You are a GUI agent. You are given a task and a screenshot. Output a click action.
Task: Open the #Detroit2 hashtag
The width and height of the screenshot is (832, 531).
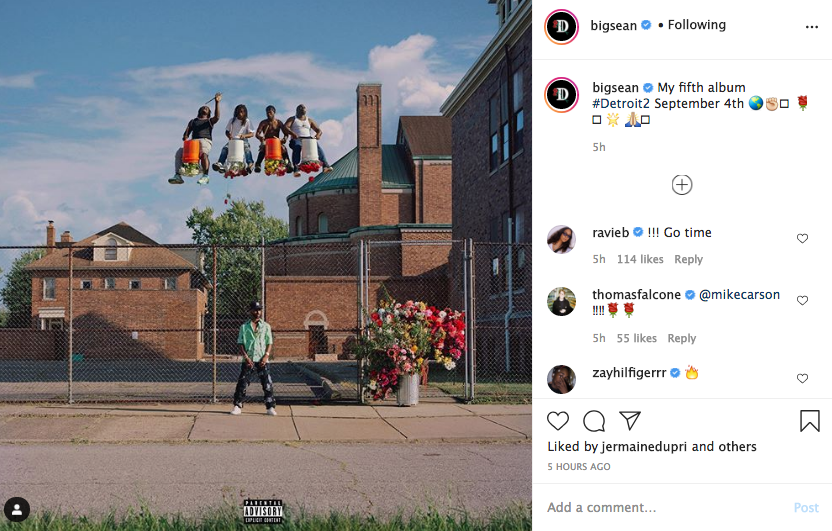coord(621,103)
